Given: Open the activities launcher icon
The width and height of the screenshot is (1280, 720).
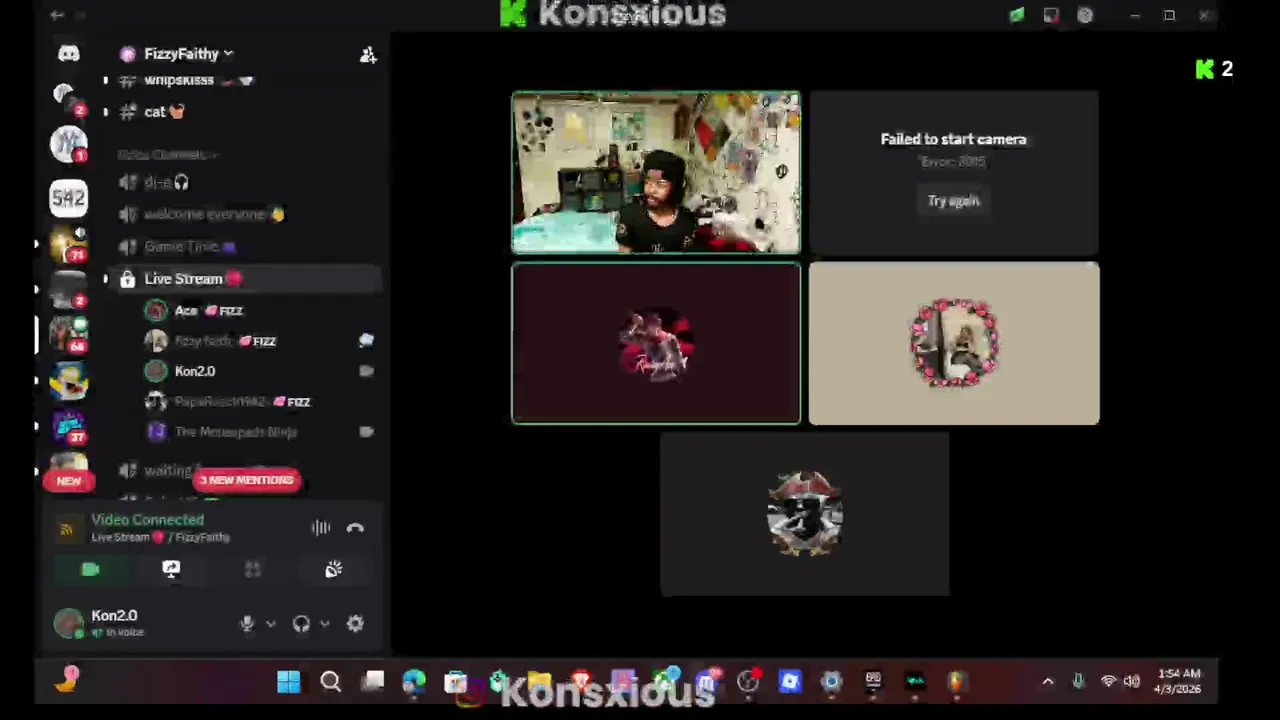Looking at the screenshot, I should (252, 569).
